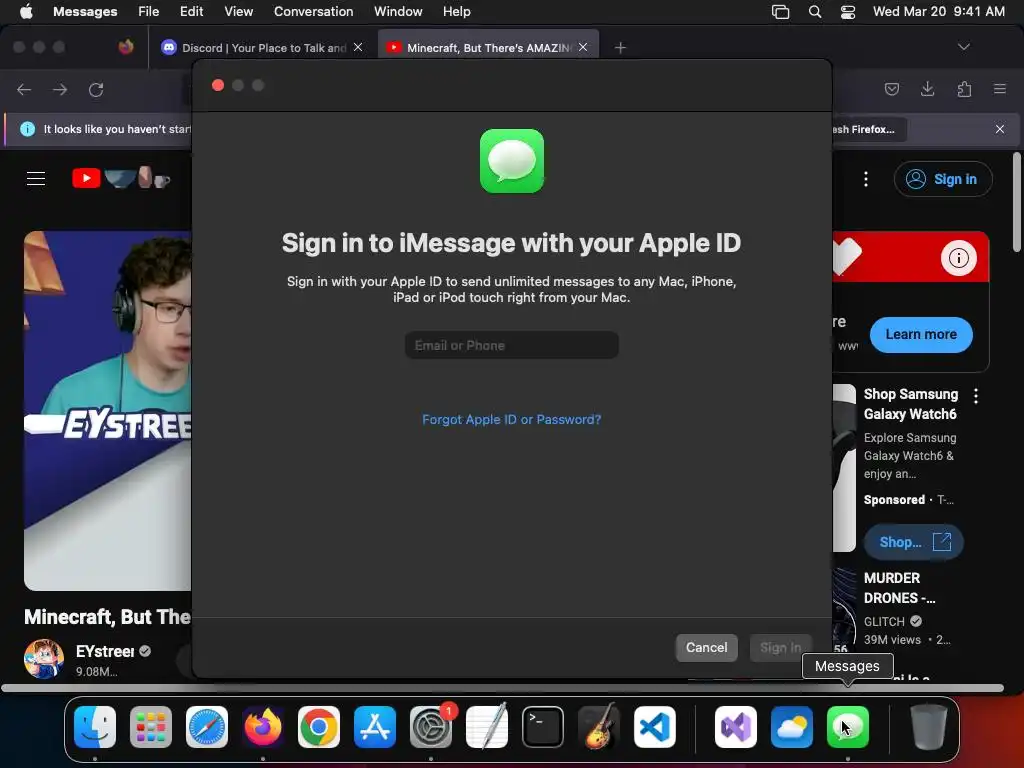Switch to Firefox in the Dock
1024x768 pixels.
click(263, 727)
